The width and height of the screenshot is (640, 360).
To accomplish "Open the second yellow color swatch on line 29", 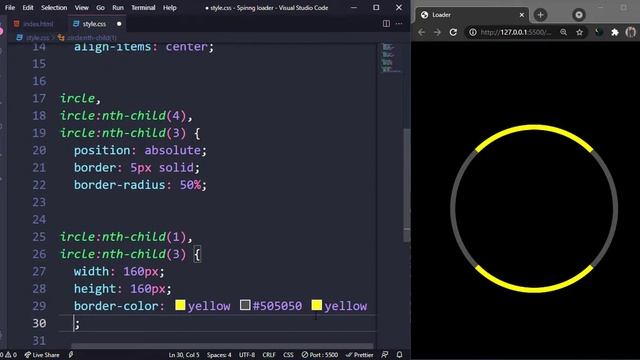I will pyautogui.click(x=317, y=305).
